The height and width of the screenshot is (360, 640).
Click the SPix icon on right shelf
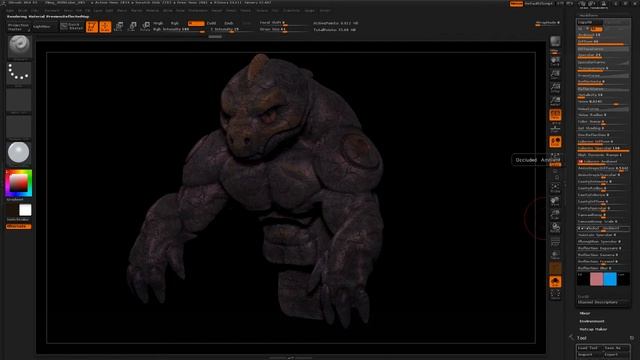(555, 52)
